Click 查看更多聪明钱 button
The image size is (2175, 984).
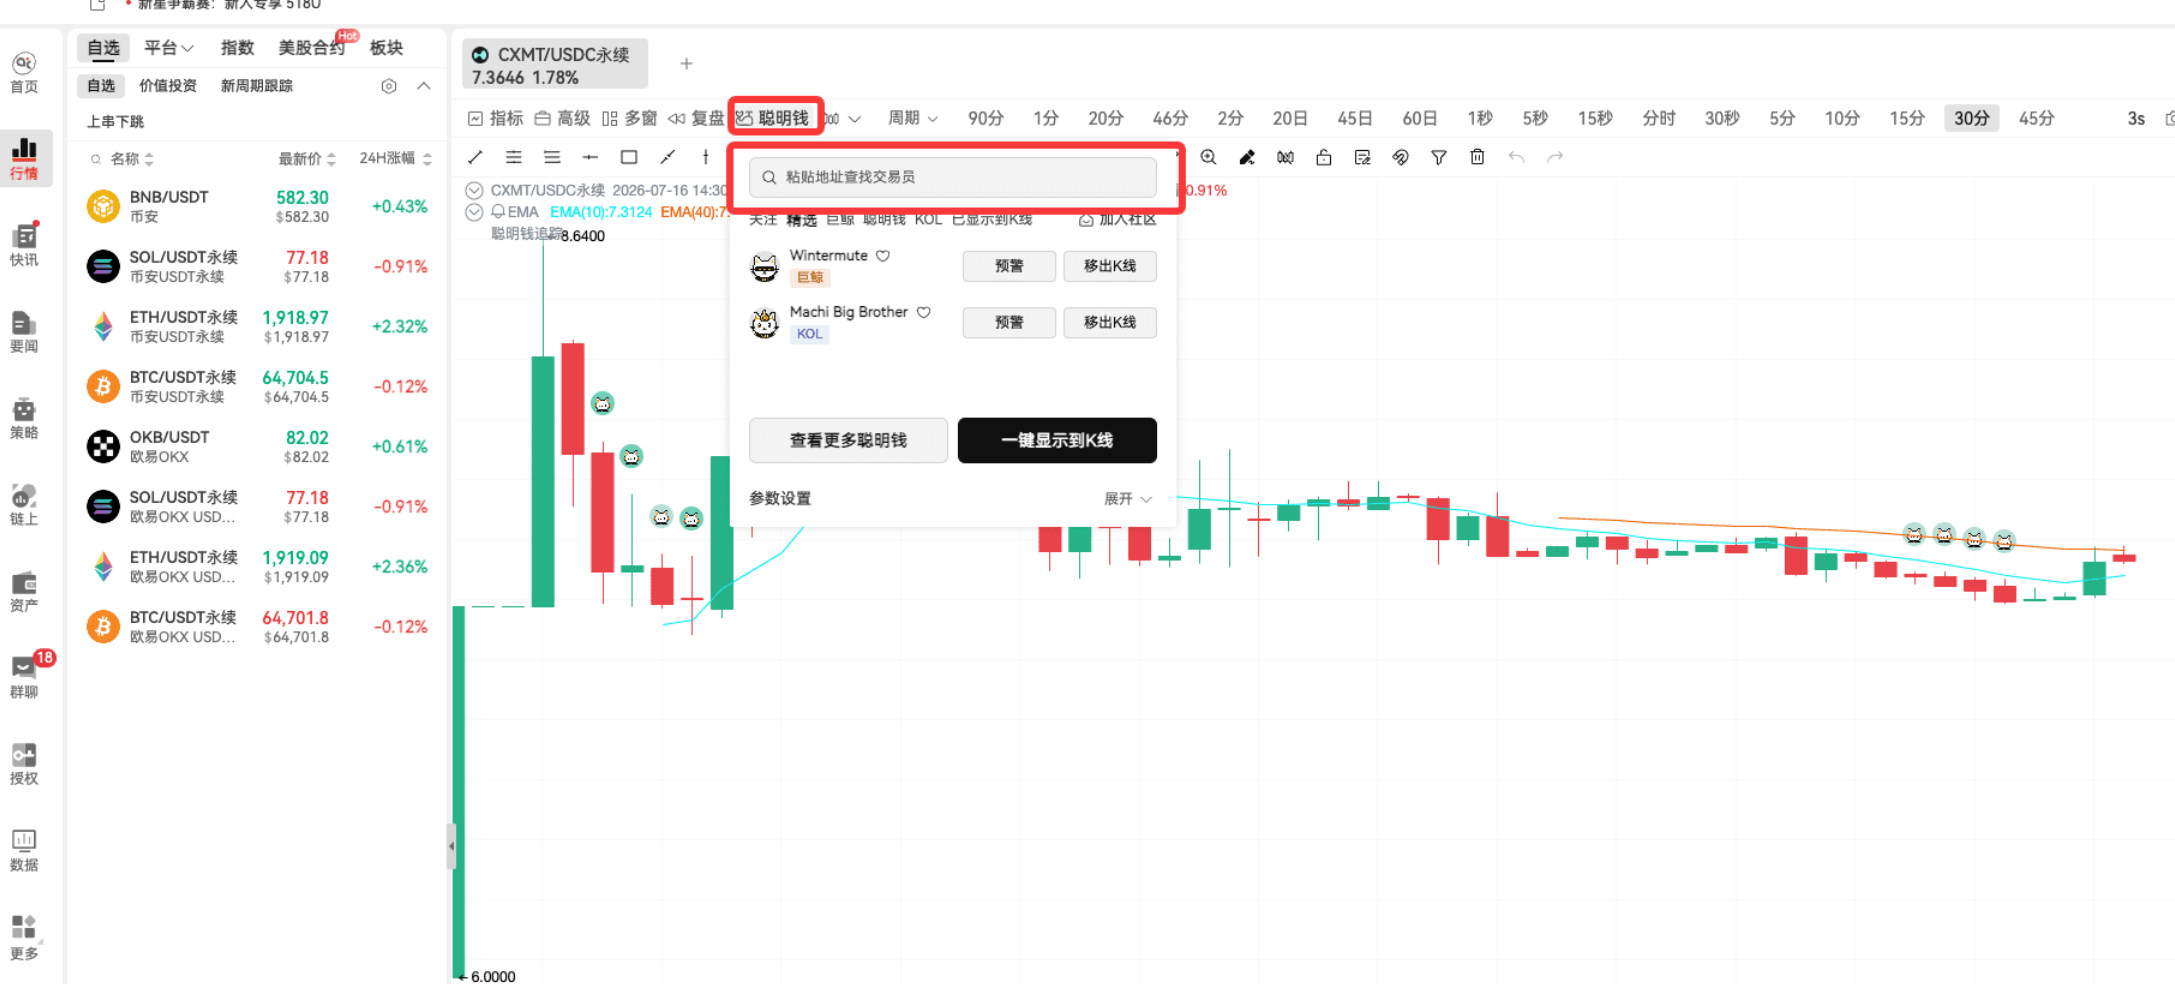point(848,440)
